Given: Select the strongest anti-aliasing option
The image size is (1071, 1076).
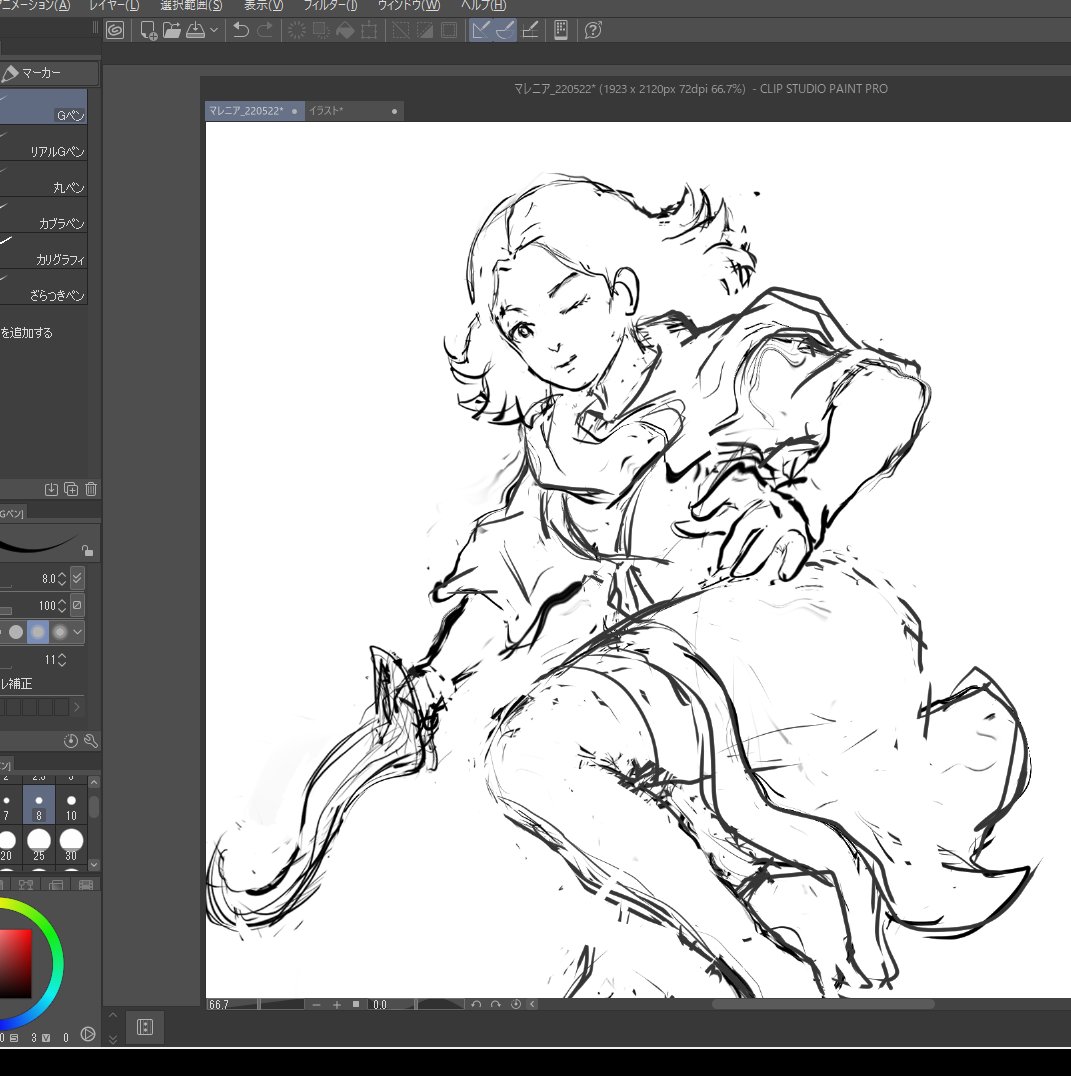Looking at the screenshot, I should coord(60,632).
